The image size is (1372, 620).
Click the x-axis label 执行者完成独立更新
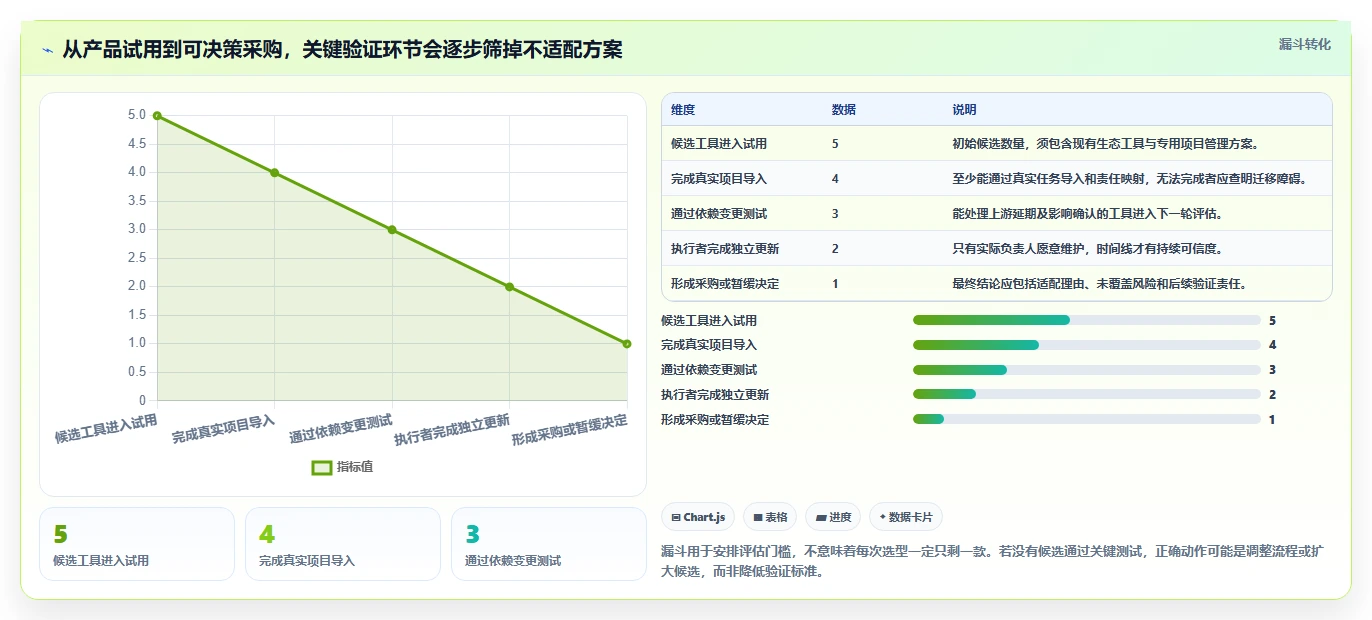(x=451, y=430)
